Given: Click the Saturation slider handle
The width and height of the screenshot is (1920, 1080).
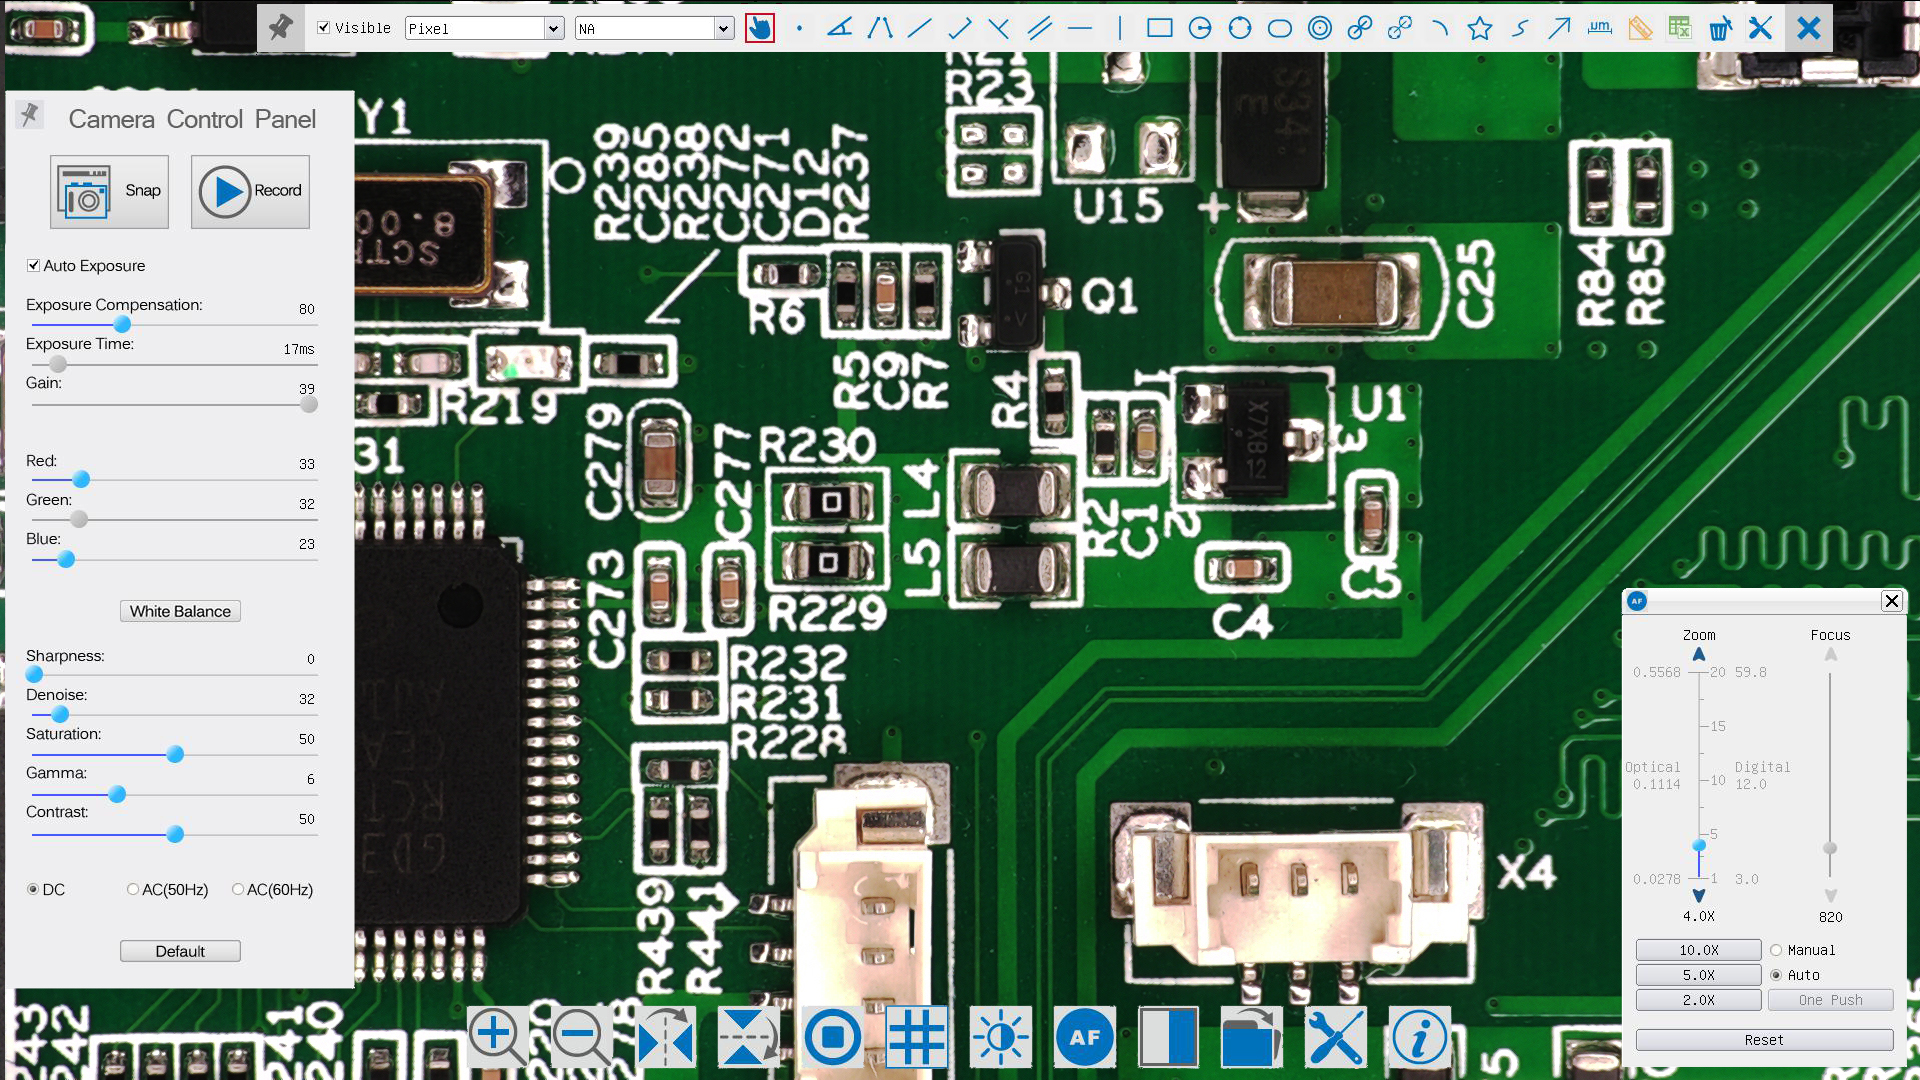Looking at the screenshot, I should coord(175,754).
